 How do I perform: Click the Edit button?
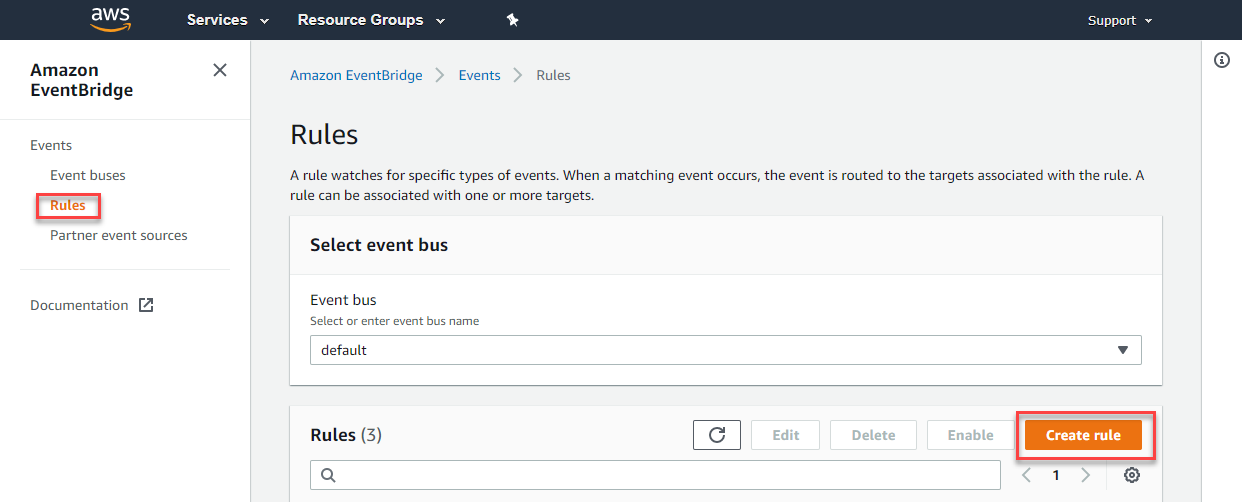click(x=786, y=435)
